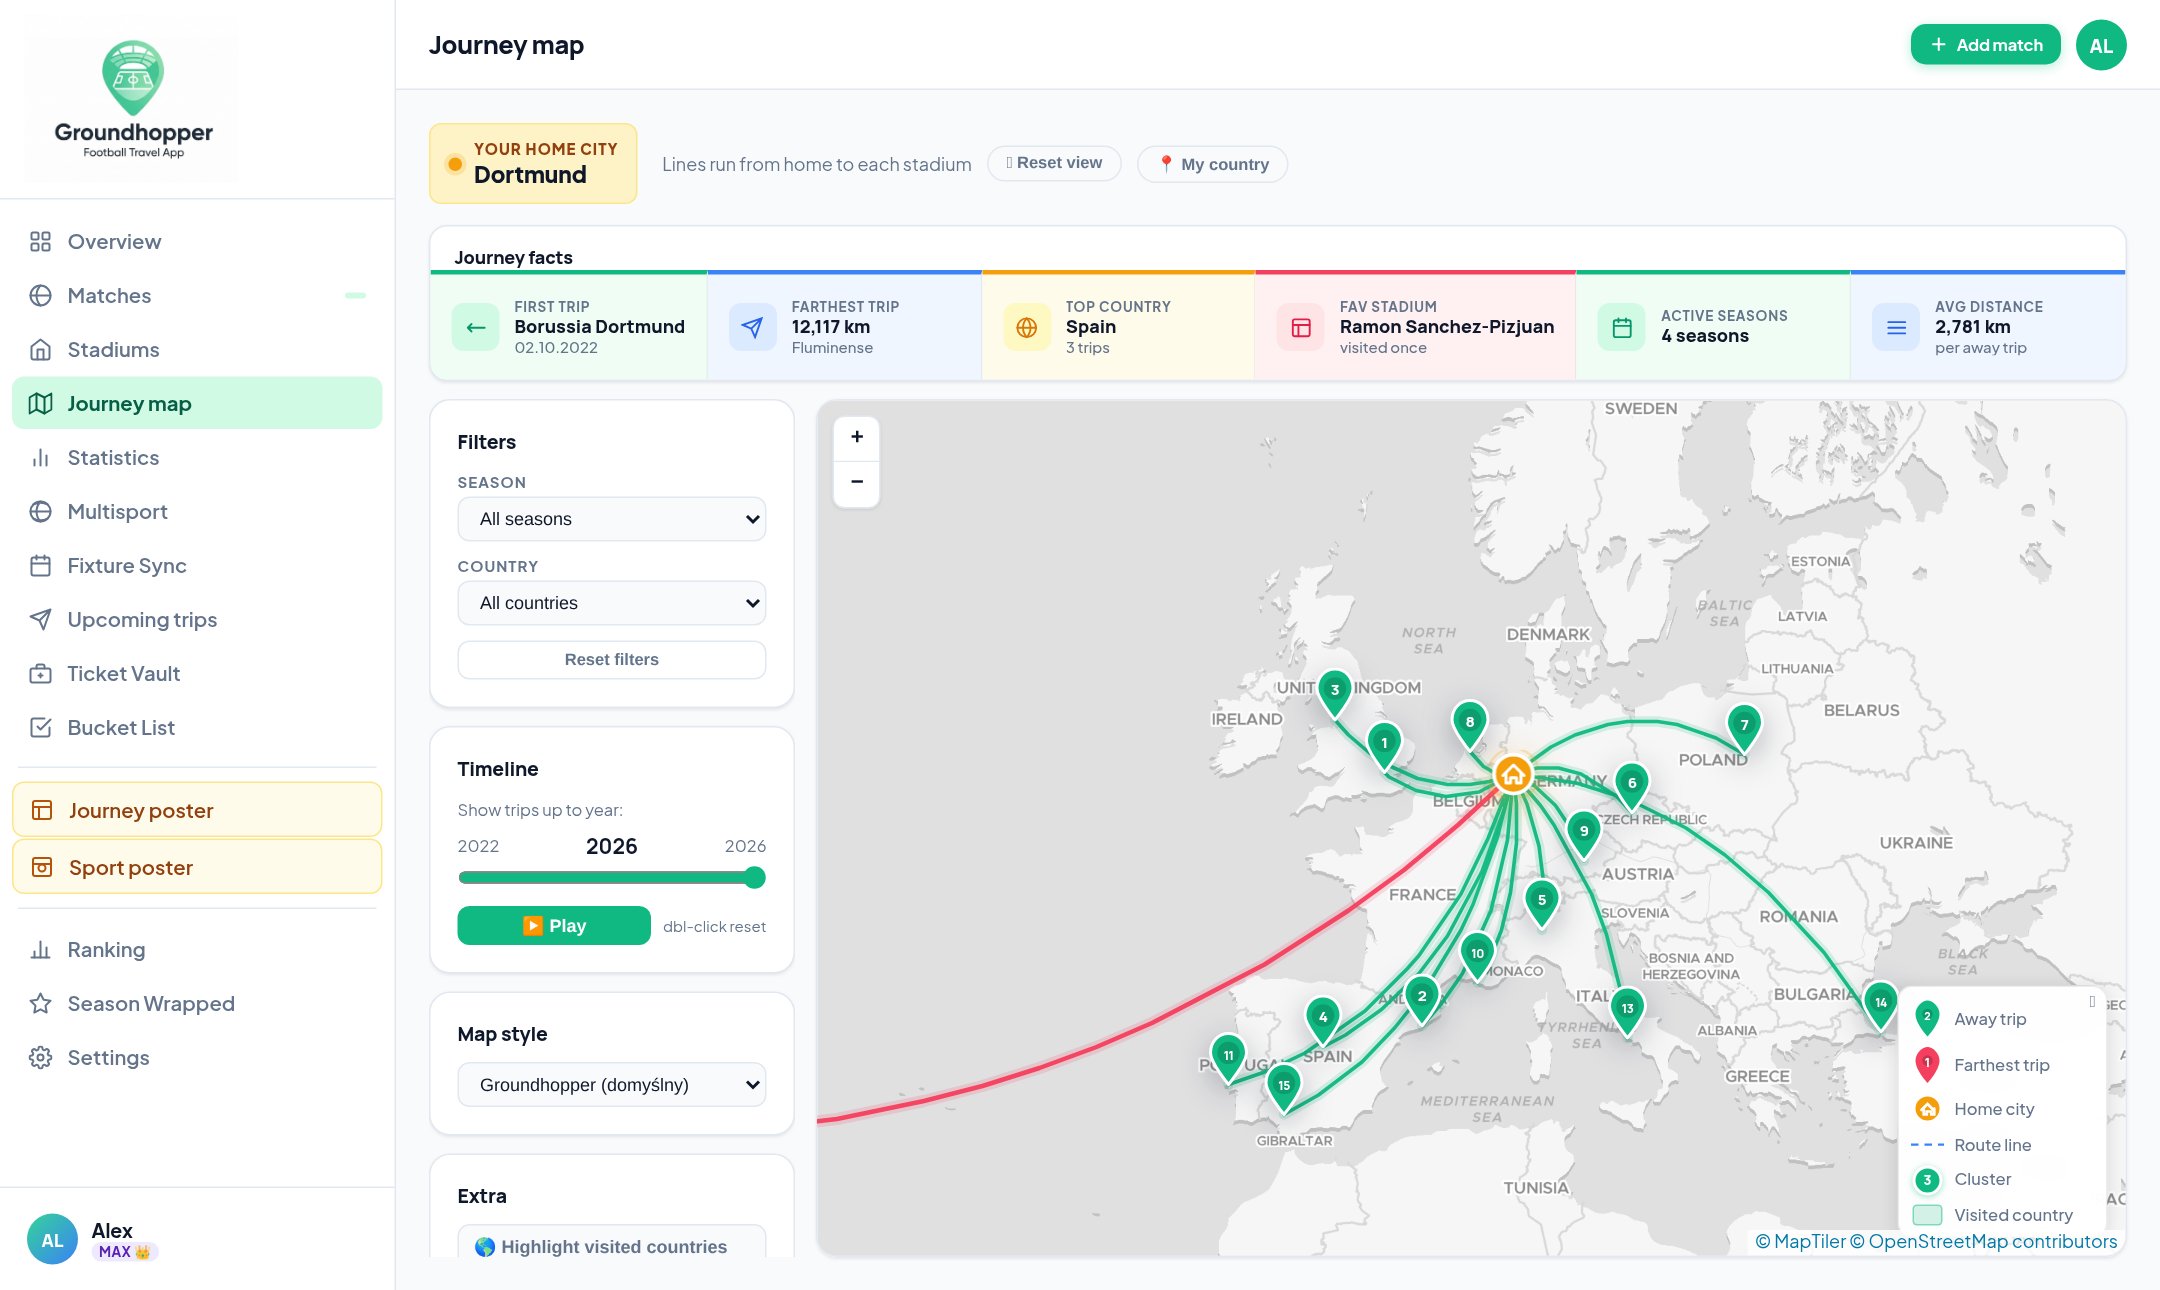The width and height of the screenshot is (2160, 1290).
Task: Click the Top Country globe icon
Action: (1027, 327)
